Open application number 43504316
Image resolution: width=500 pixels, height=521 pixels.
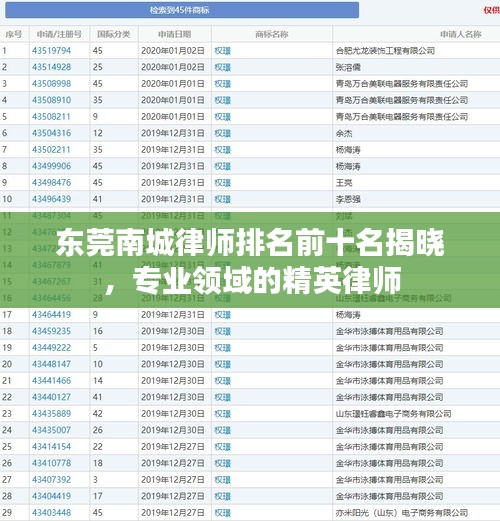pyautogui.click(x=51, y=133)
